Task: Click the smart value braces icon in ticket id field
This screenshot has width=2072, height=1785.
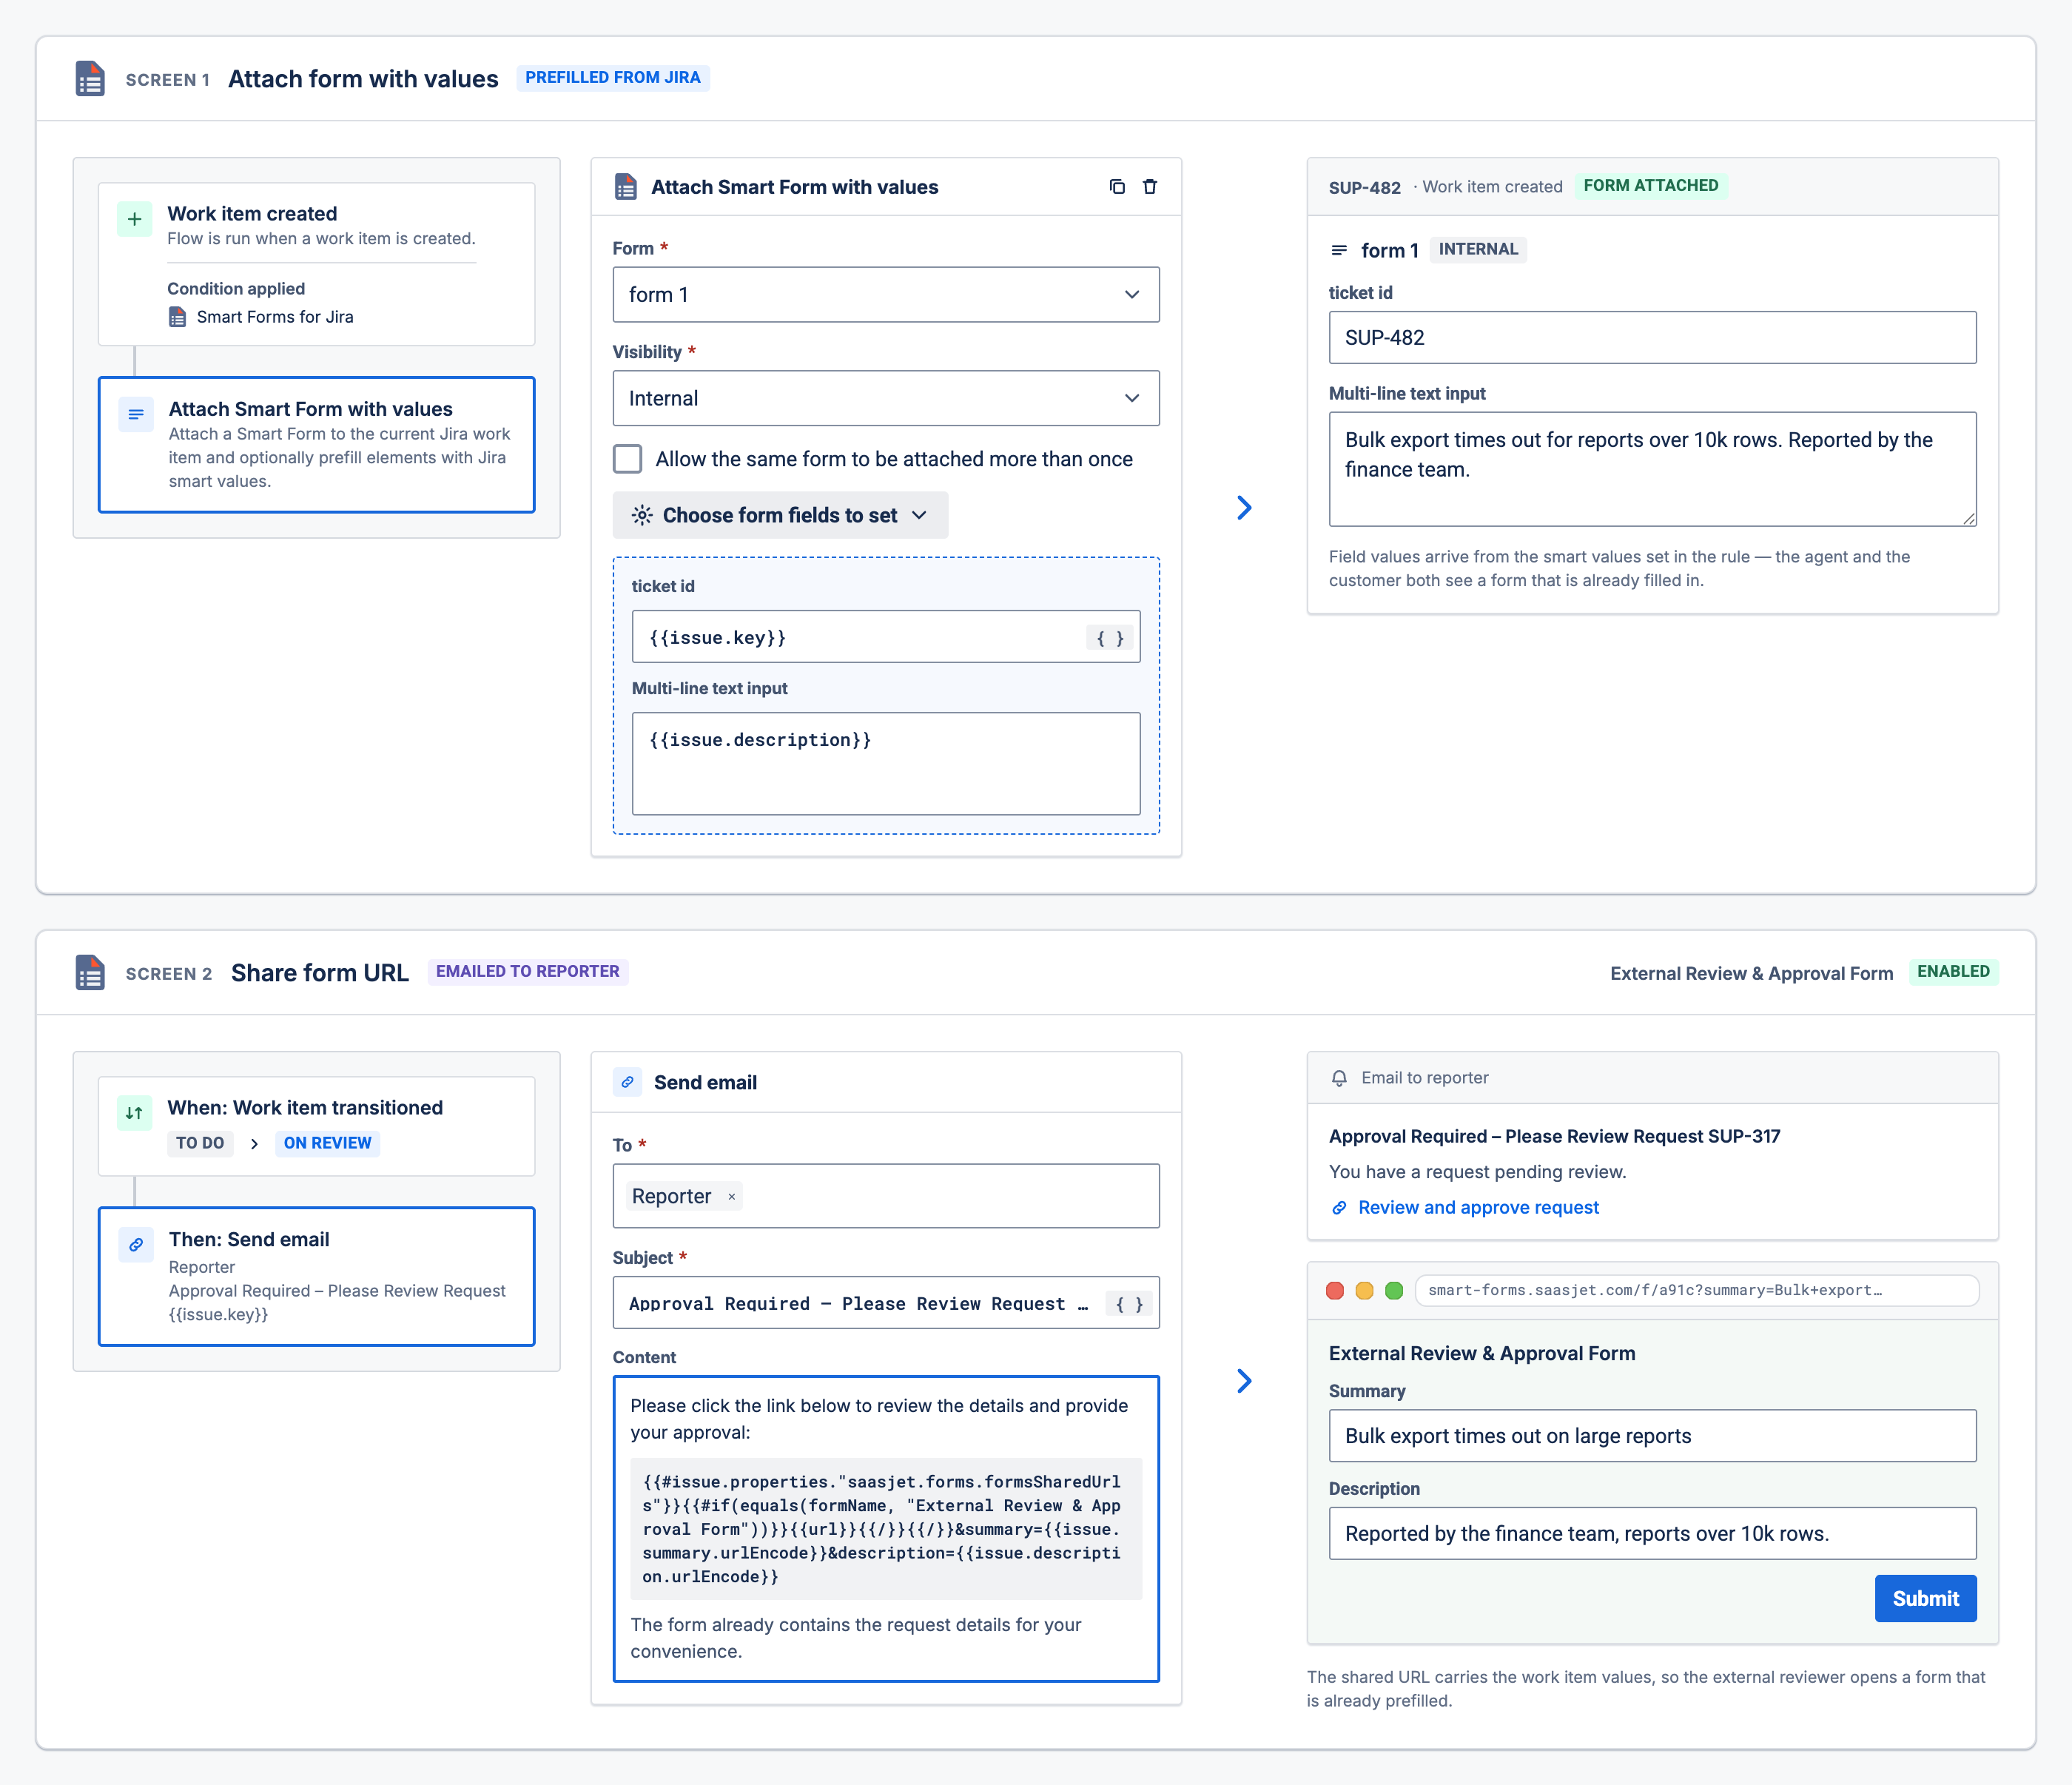Action: [x=1110, y=638]
